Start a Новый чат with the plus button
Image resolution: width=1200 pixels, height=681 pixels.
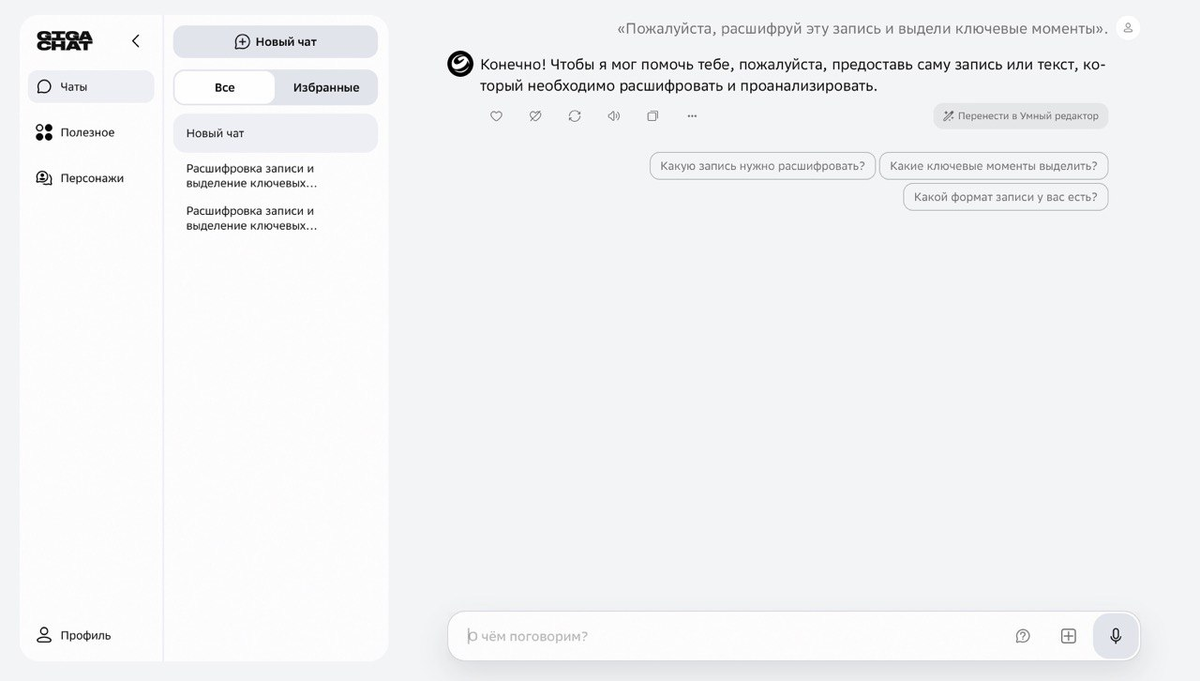[x=275, y=42]
